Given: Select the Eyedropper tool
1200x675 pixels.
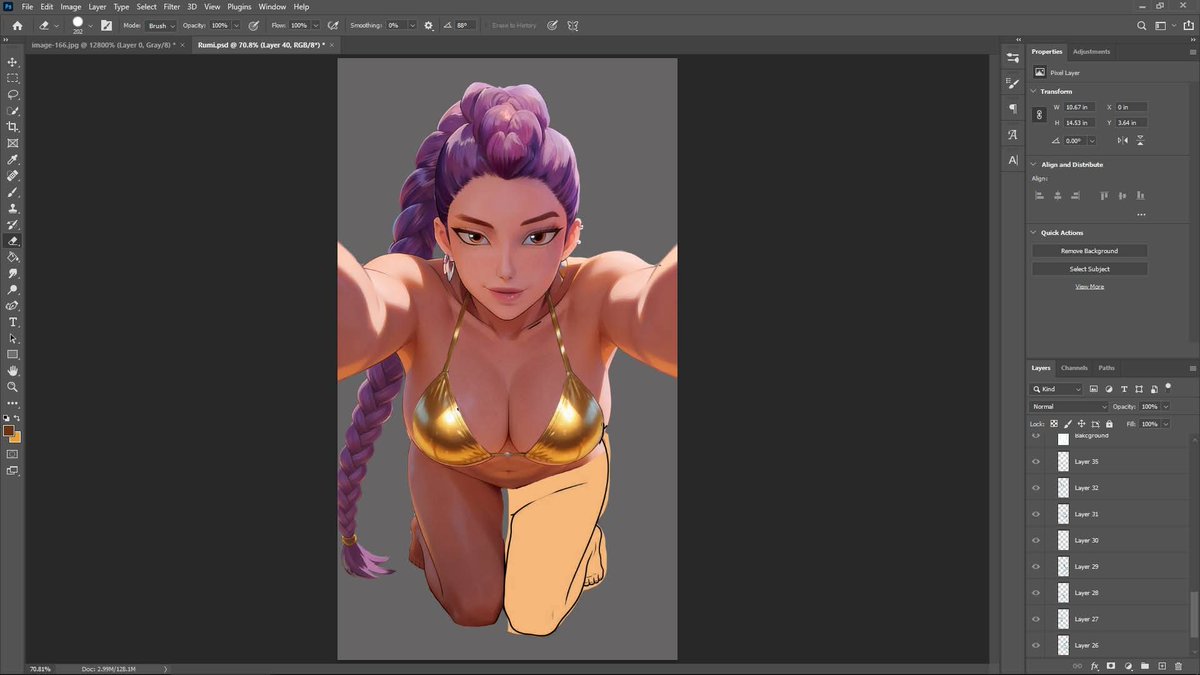Looking at the screenshot, I should [x=13, y=159].
